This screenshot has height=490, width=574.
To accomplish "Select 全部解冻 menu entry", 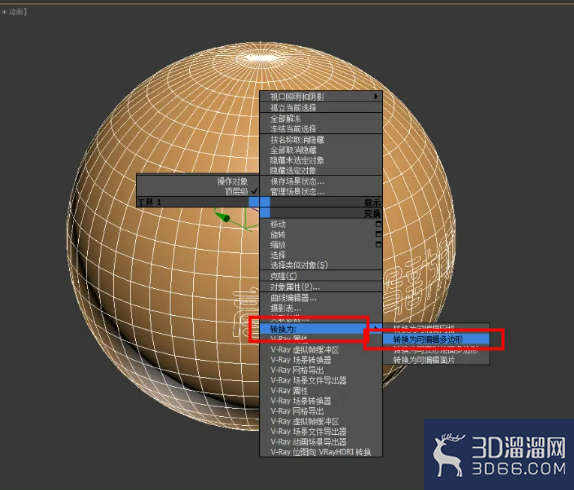I will tap(321, 119).
